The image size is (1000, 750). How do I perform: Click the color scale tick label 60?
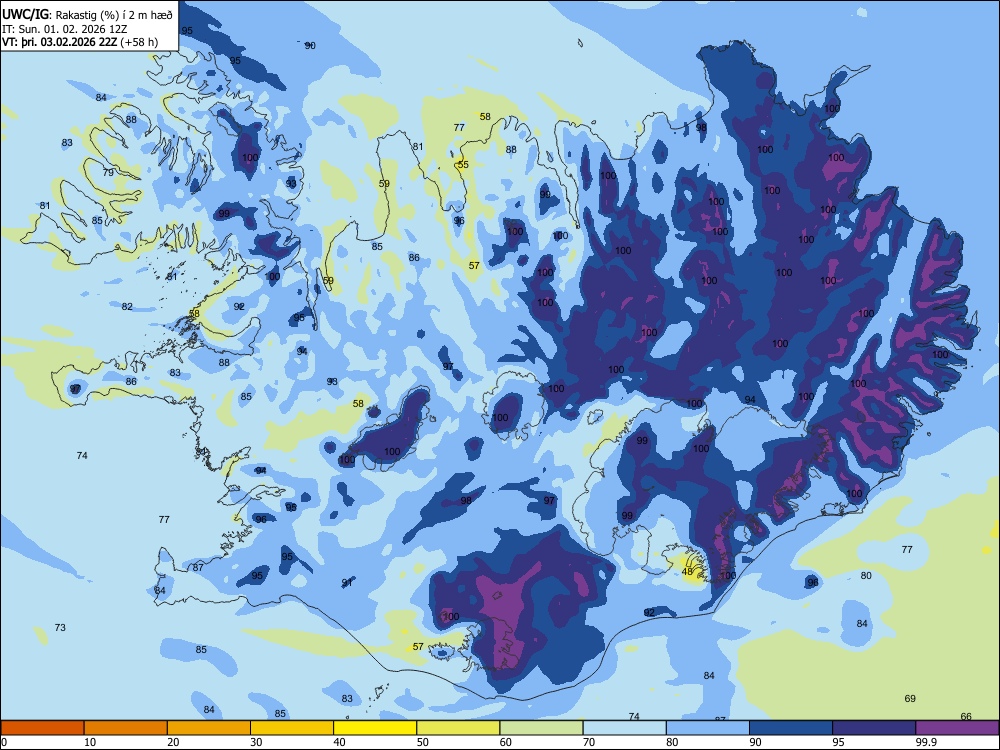[506, 742]
